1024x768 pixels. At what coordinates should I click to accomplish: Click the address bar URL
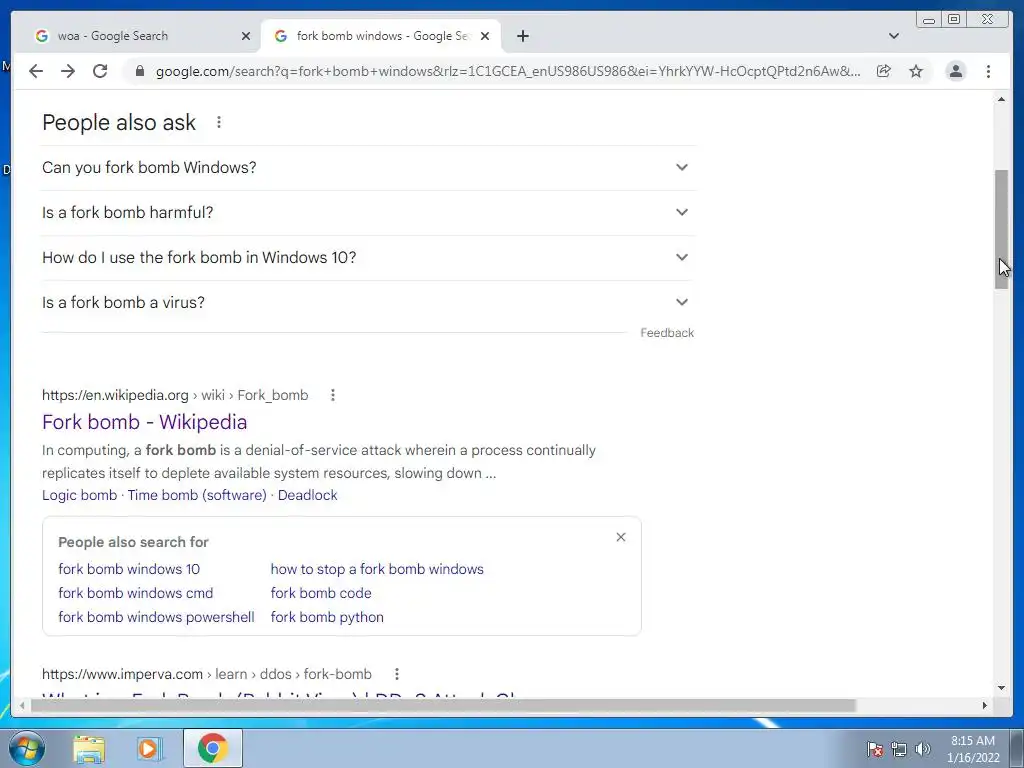(507, 71)
